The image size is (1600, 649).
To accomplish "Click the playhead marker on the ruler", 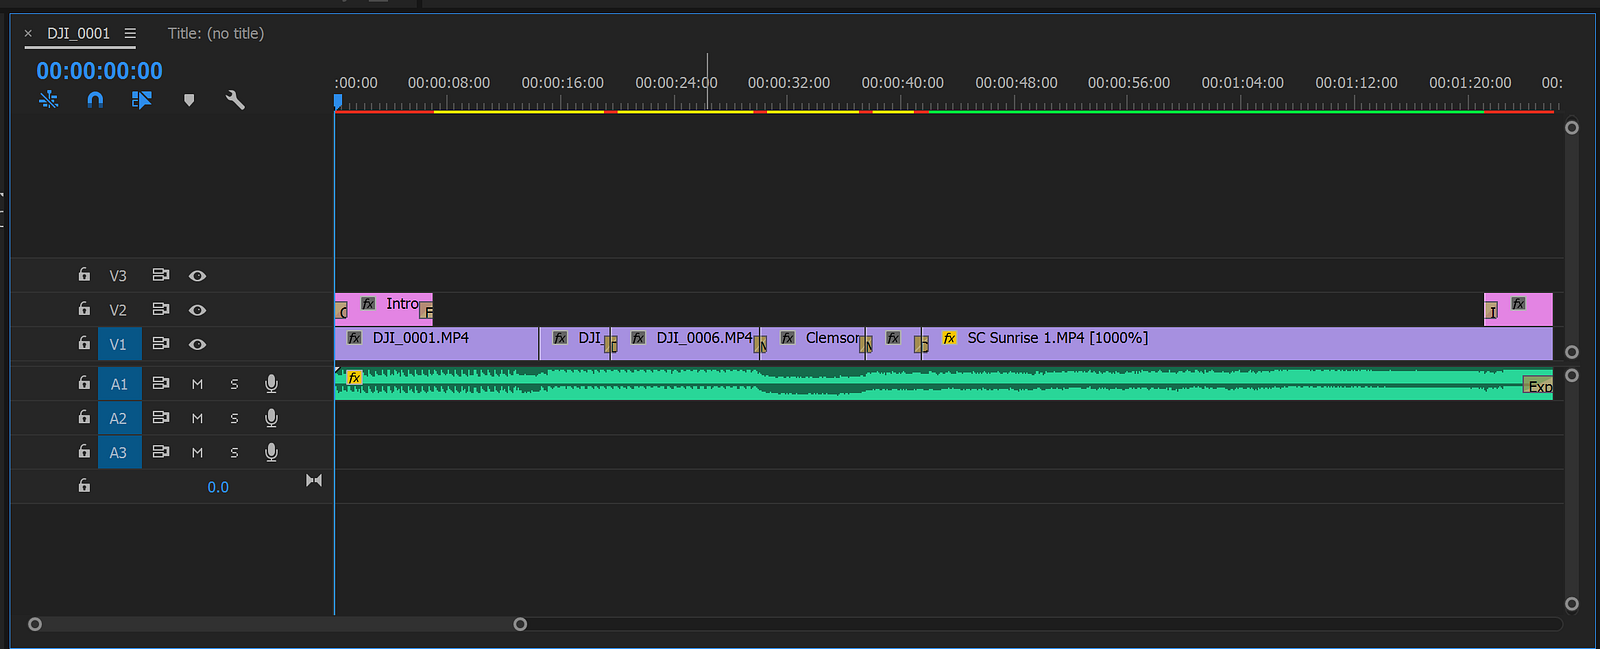I will coord(338,101).
